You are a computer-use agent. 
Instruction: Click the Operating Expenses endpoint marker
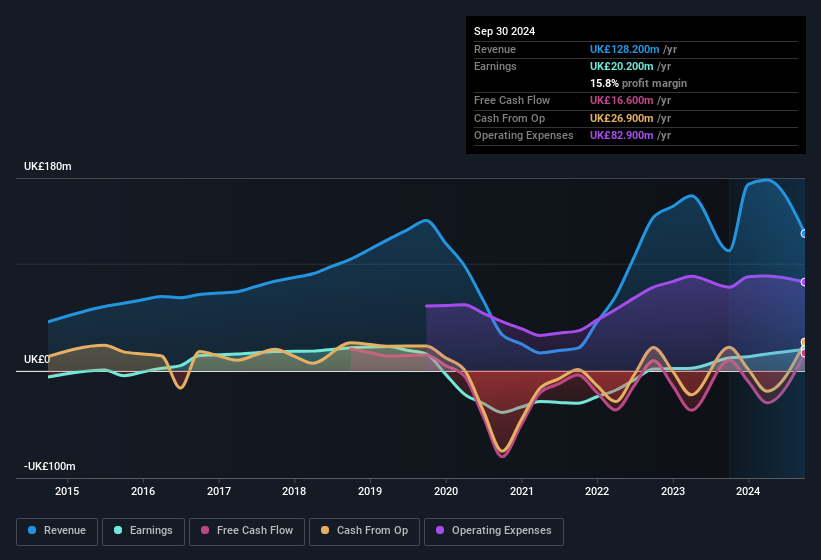[804, 282]
